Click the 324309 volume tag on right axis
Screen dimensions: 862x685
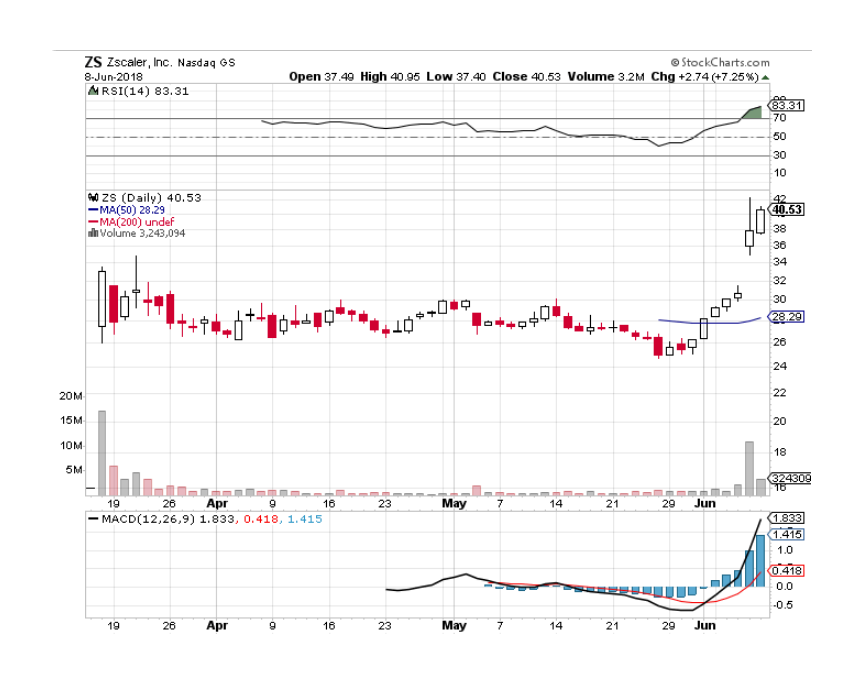(x=791, y=478)
